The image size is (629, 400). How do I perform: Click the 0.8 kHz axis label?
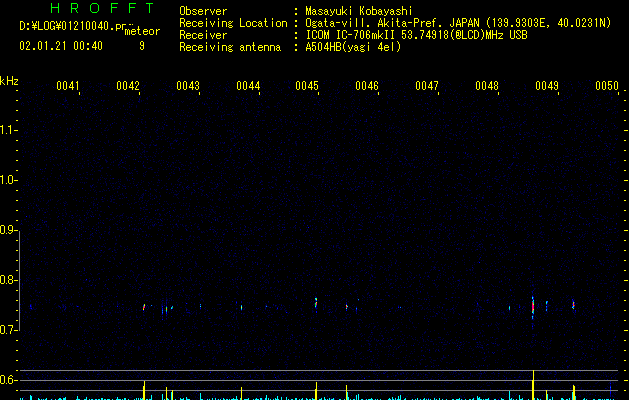[x=8, y=280]
